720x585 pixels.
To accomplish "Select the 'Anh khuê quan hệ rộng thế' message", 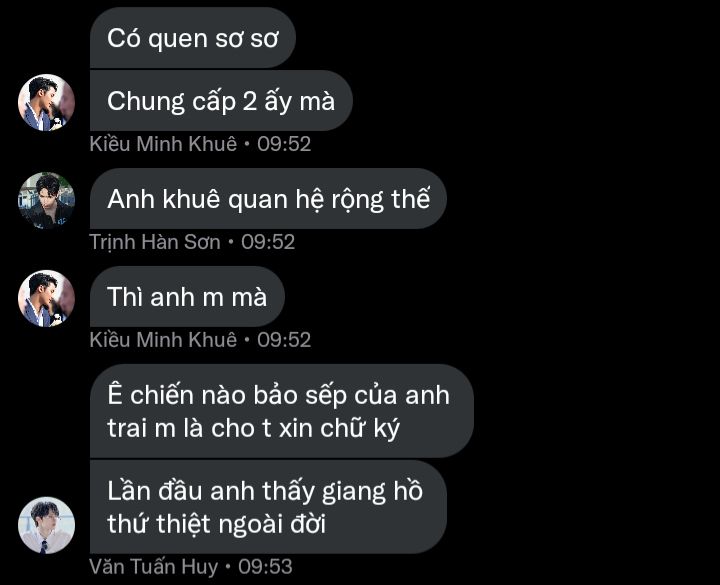I will tap(268, 198).
